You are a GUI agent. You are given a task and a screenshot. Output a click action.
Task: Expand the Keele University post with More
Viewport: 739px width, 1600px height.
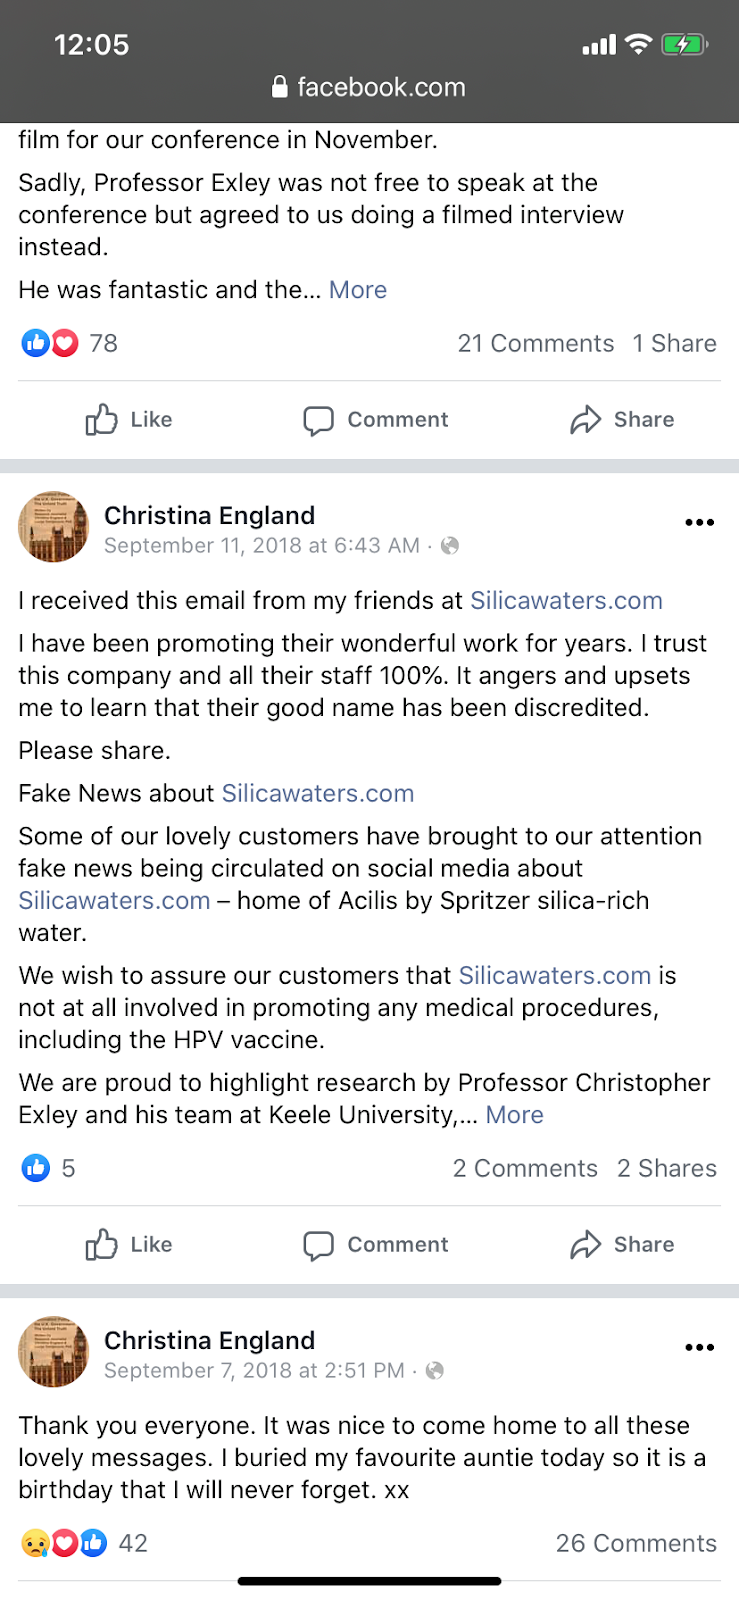pos(514,1115)
